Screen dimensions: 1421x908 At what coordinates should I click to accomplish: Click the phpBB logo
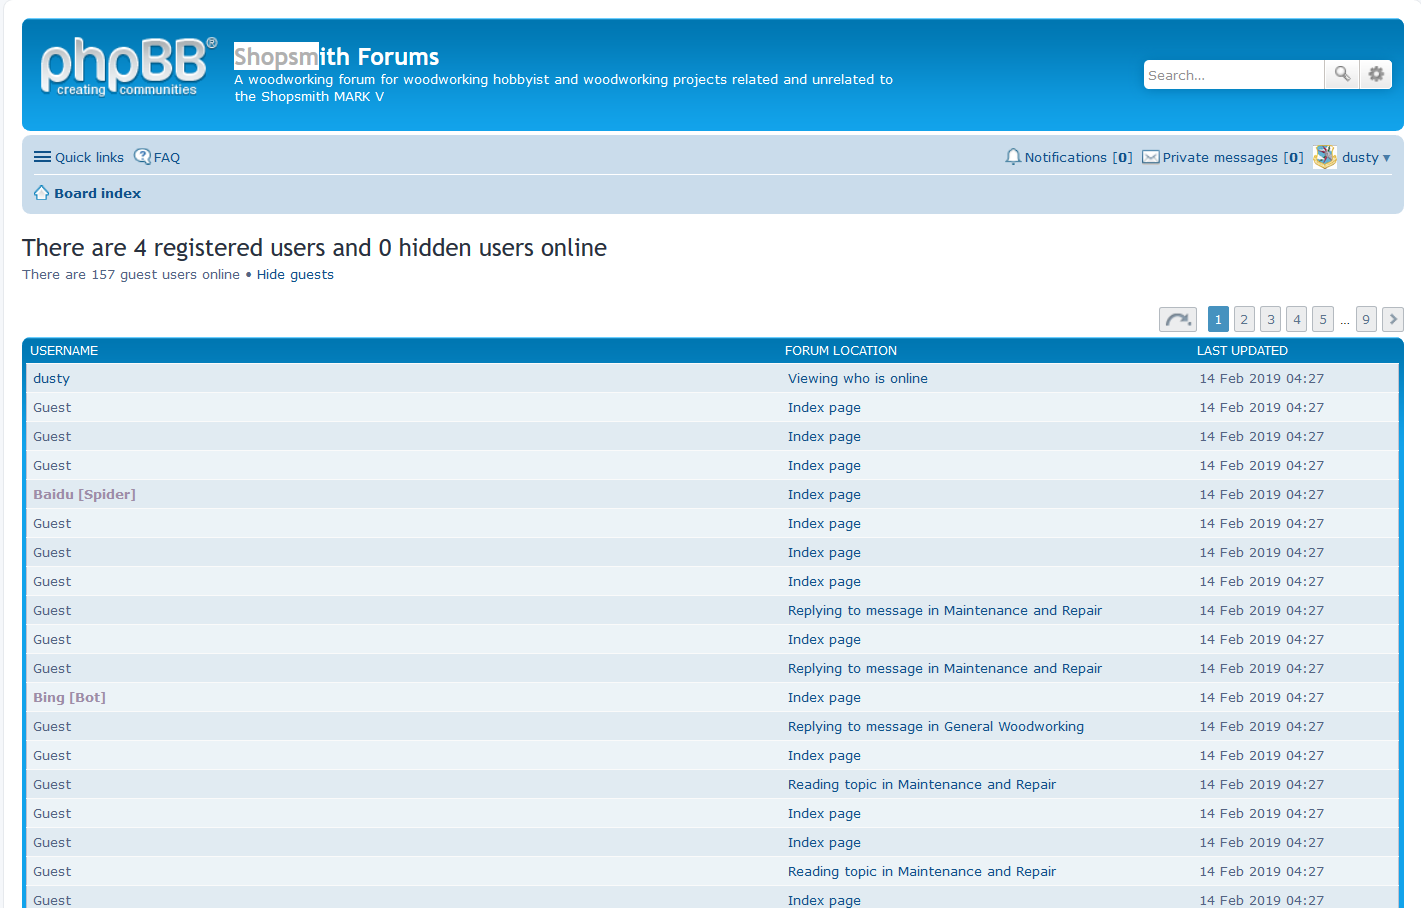[128, 66]
